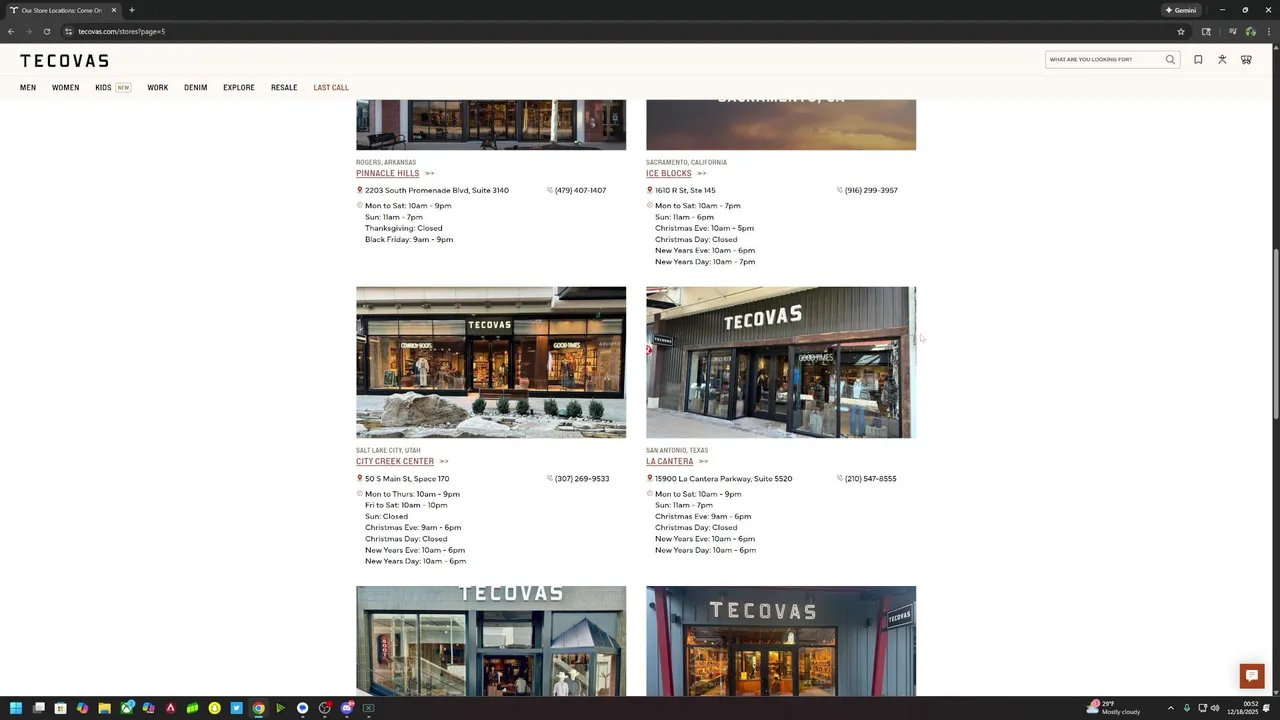The image size is (1280, 720).
Task: Open address 50 S Main St, Space 170
Action: tap(407, 478)
